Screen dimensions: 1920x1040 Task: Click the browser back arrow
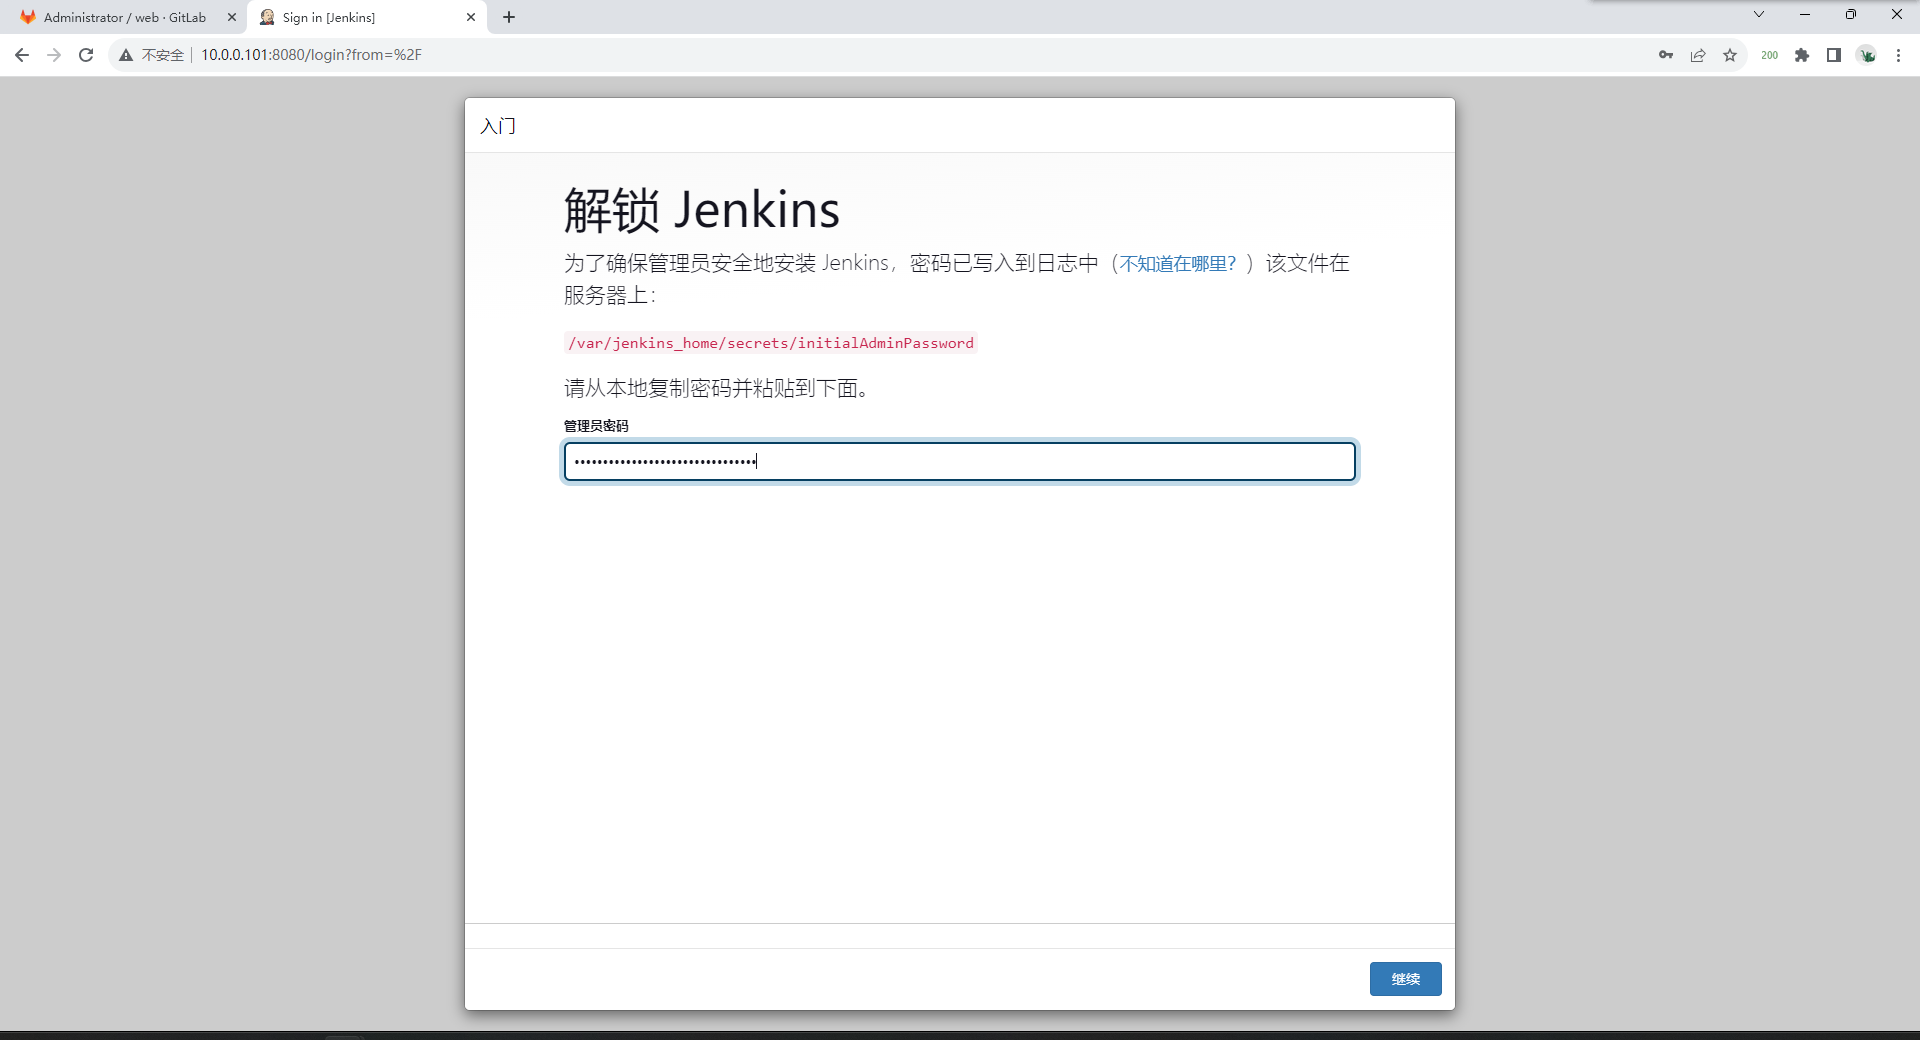tap(22, 55)
